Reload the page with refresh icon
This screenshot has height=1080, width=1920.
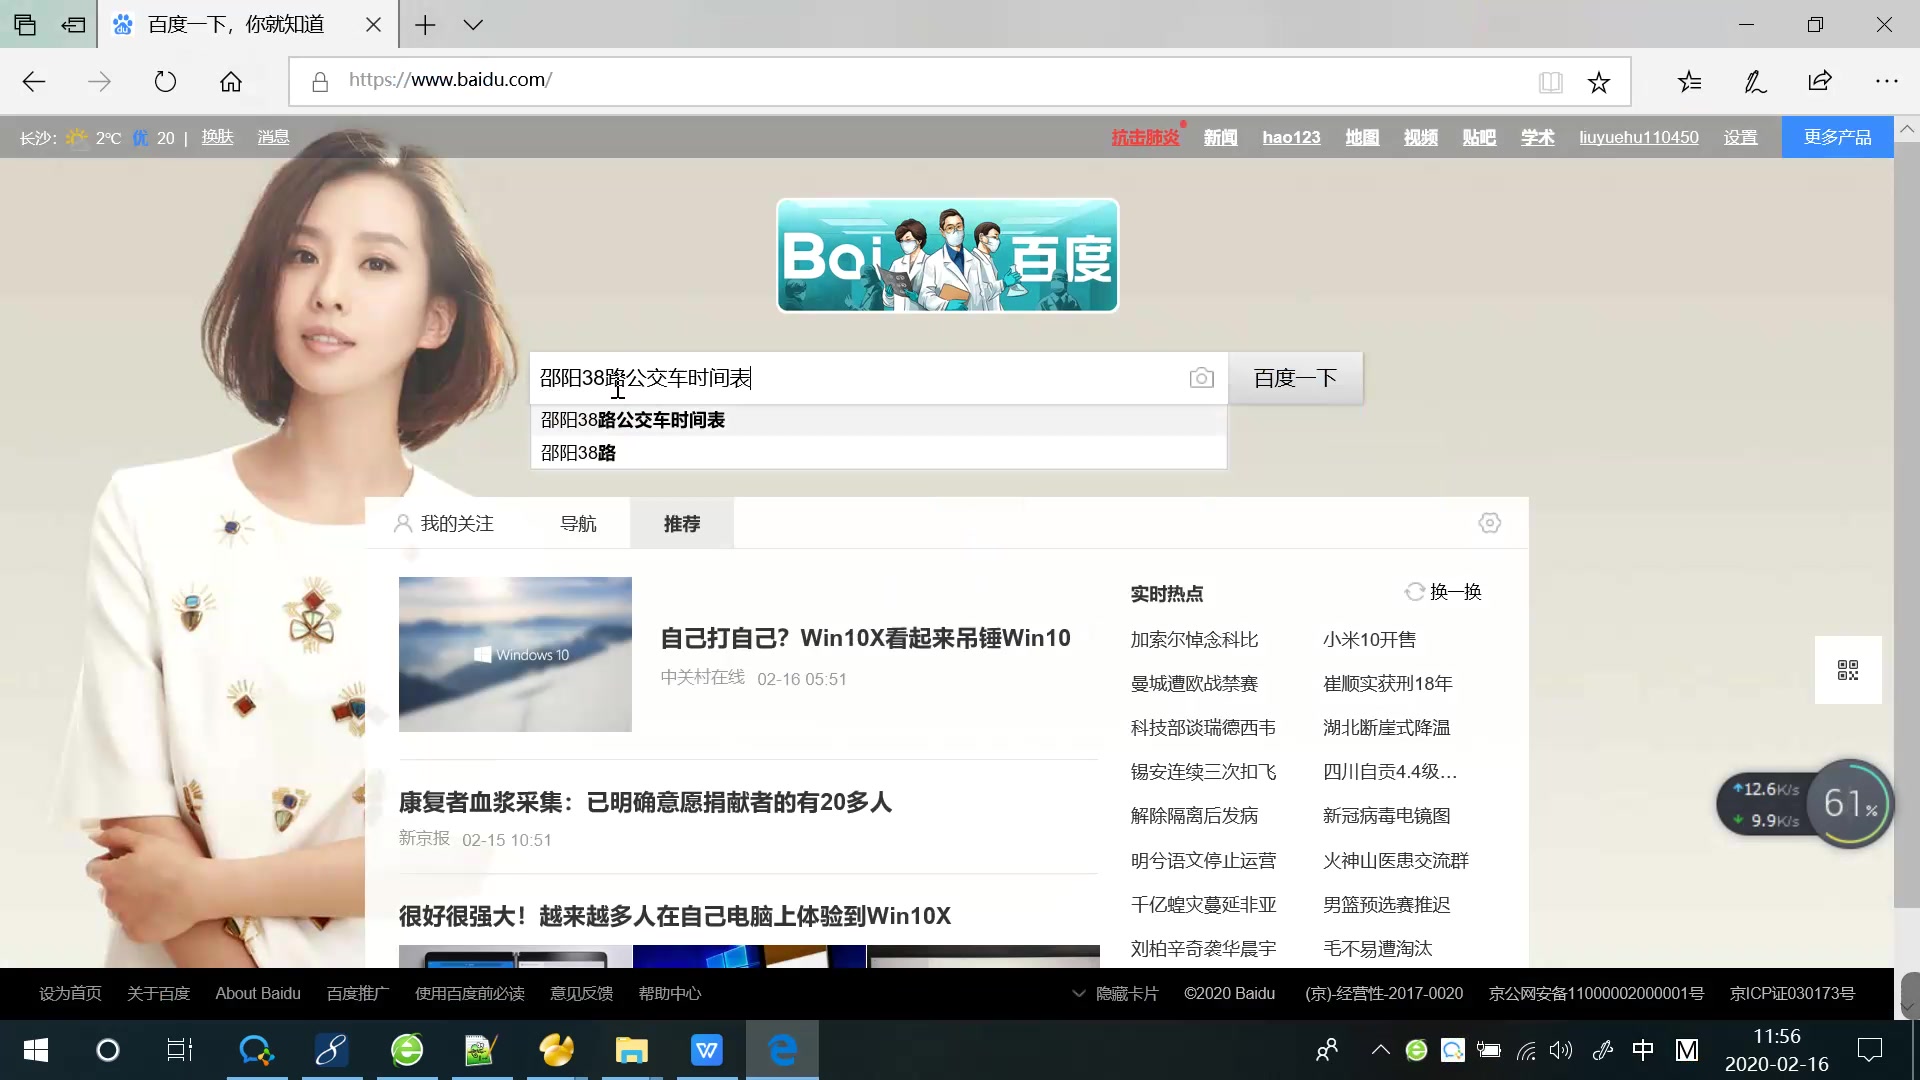[x=165, y=82]
